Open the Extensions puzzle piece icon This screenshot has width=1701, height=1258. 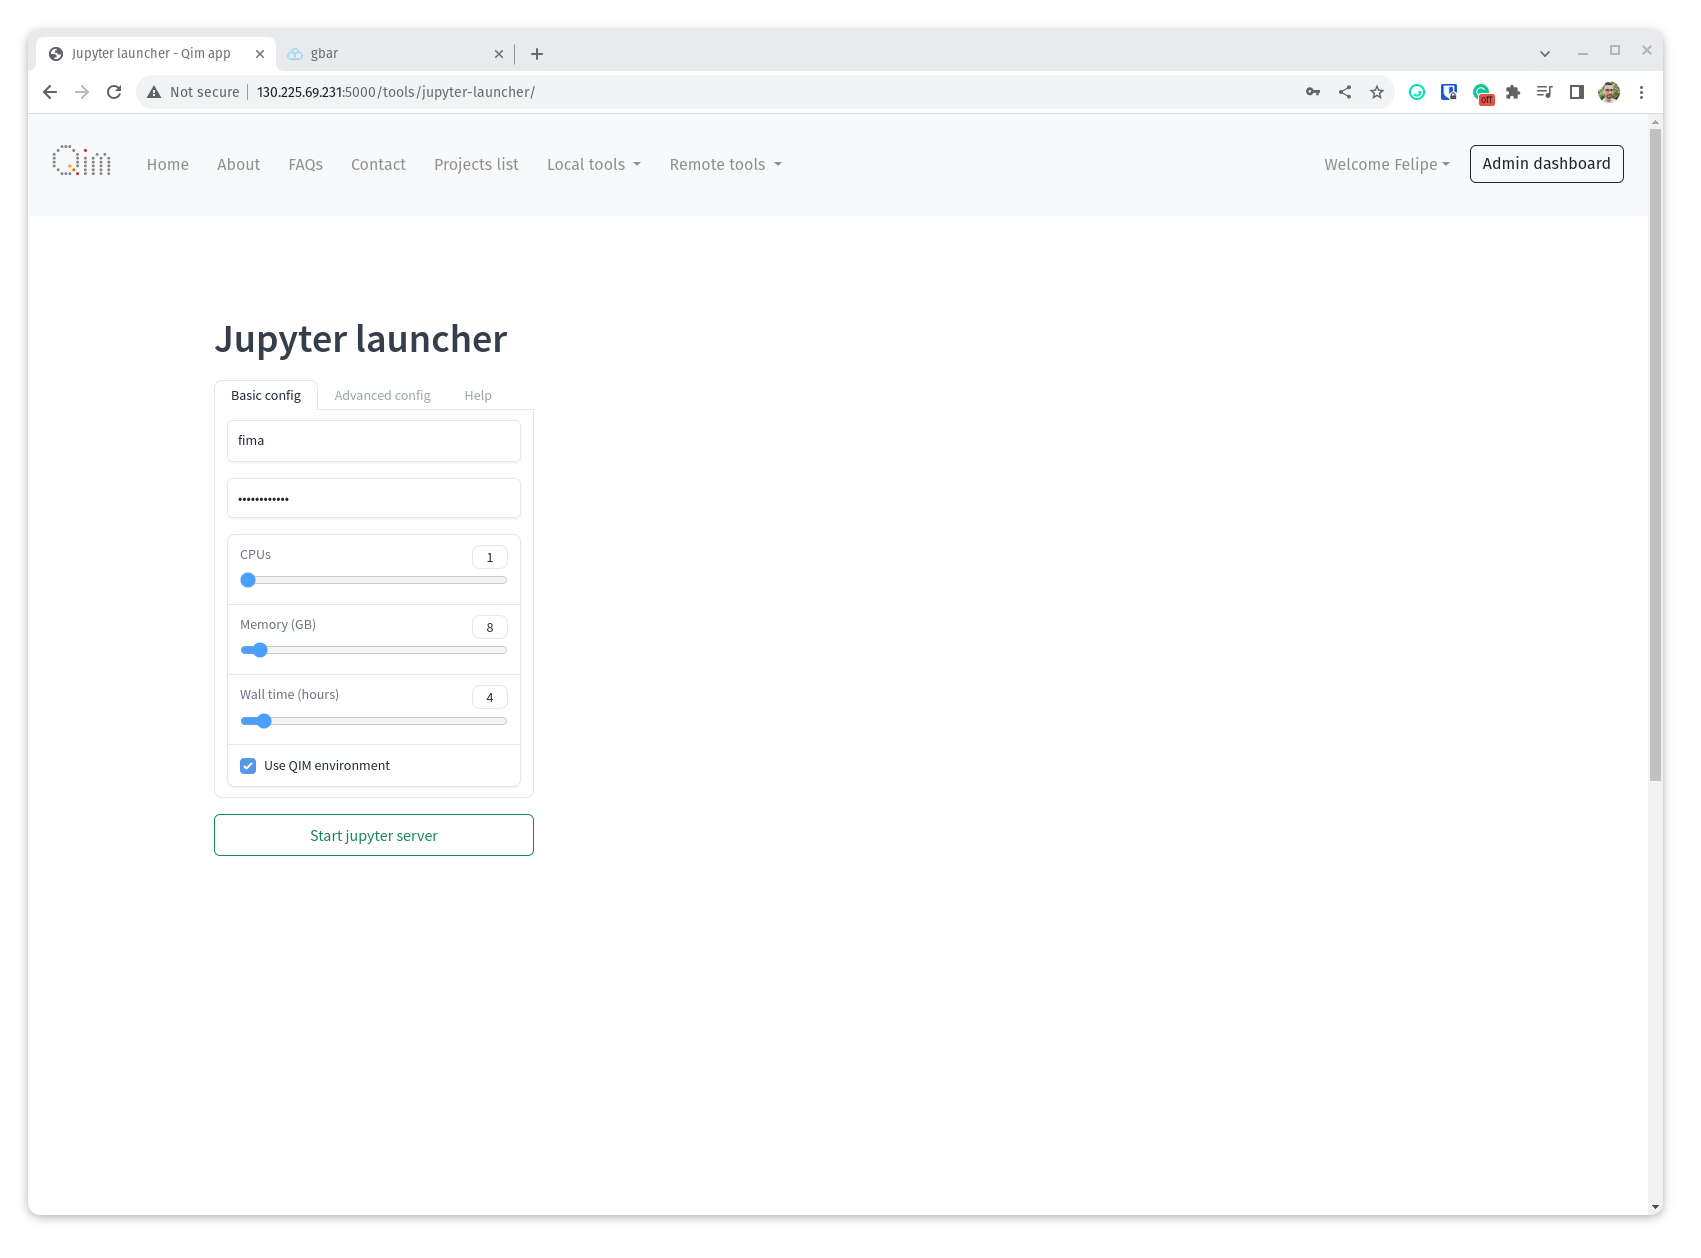[x=1513, y=92]
